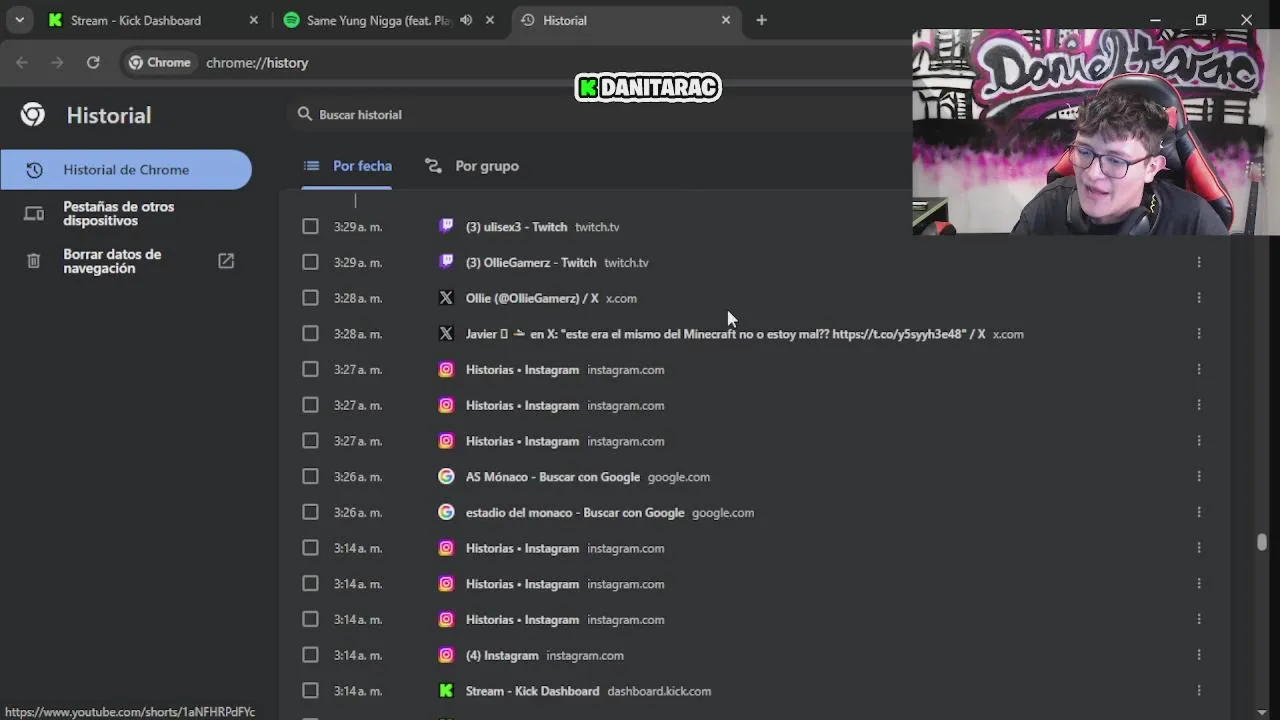Click the scrollbar down arrow
Viewport: 1280px width, 720px height.
coord(1262,711)
